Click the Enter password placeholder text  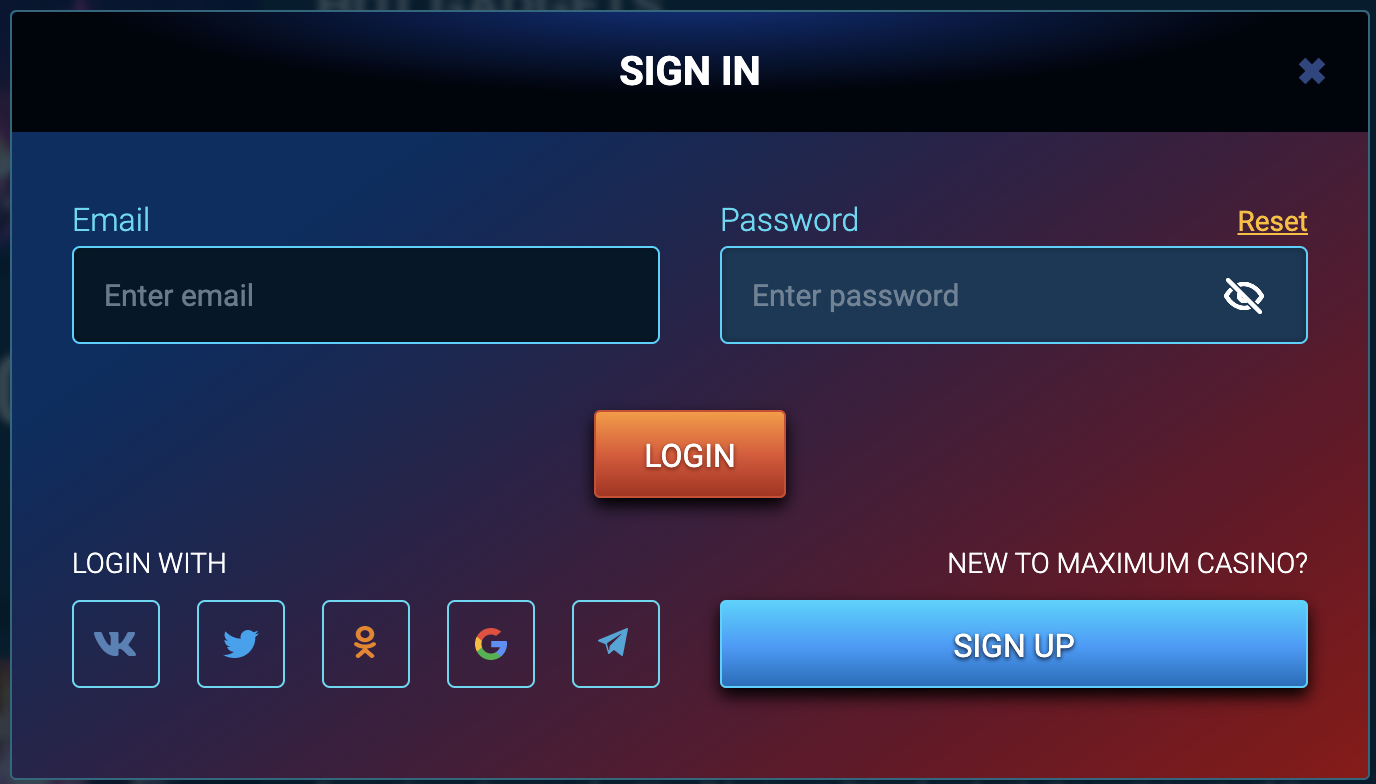pyautogui.click(x=855, y=296)
